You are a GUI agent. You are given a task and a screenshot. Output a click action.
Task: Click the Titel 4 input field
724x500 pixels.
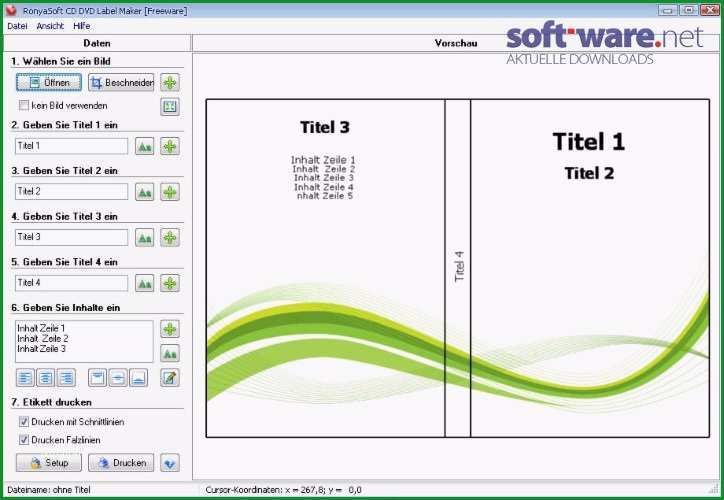pos(72,283)
